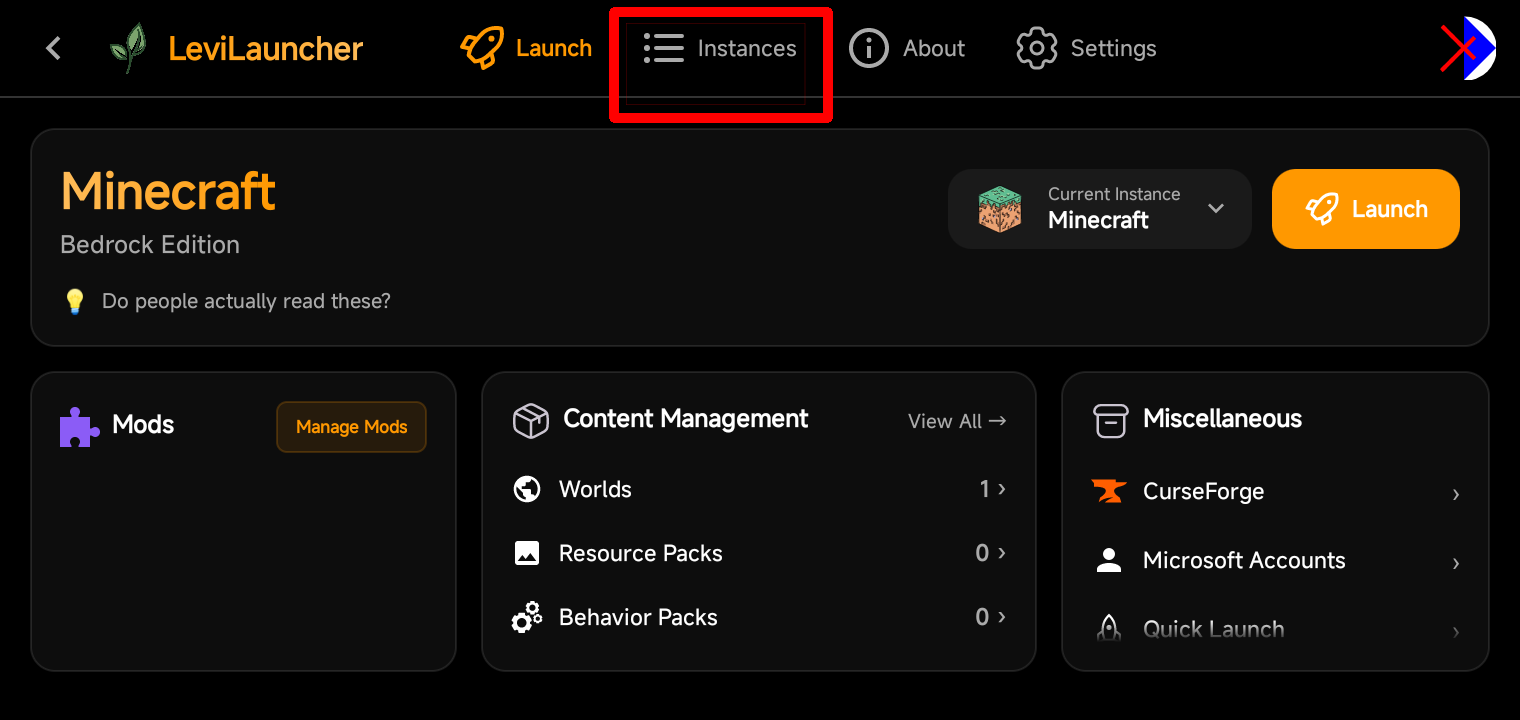1520x720 pixels.
Task: Open the View All content link
Action: (x=957, y=421)
